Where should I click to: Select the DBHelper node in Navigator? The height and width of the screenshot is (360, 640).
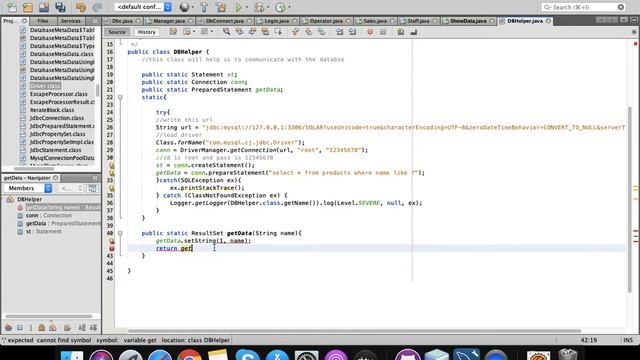tap(29, 200)
